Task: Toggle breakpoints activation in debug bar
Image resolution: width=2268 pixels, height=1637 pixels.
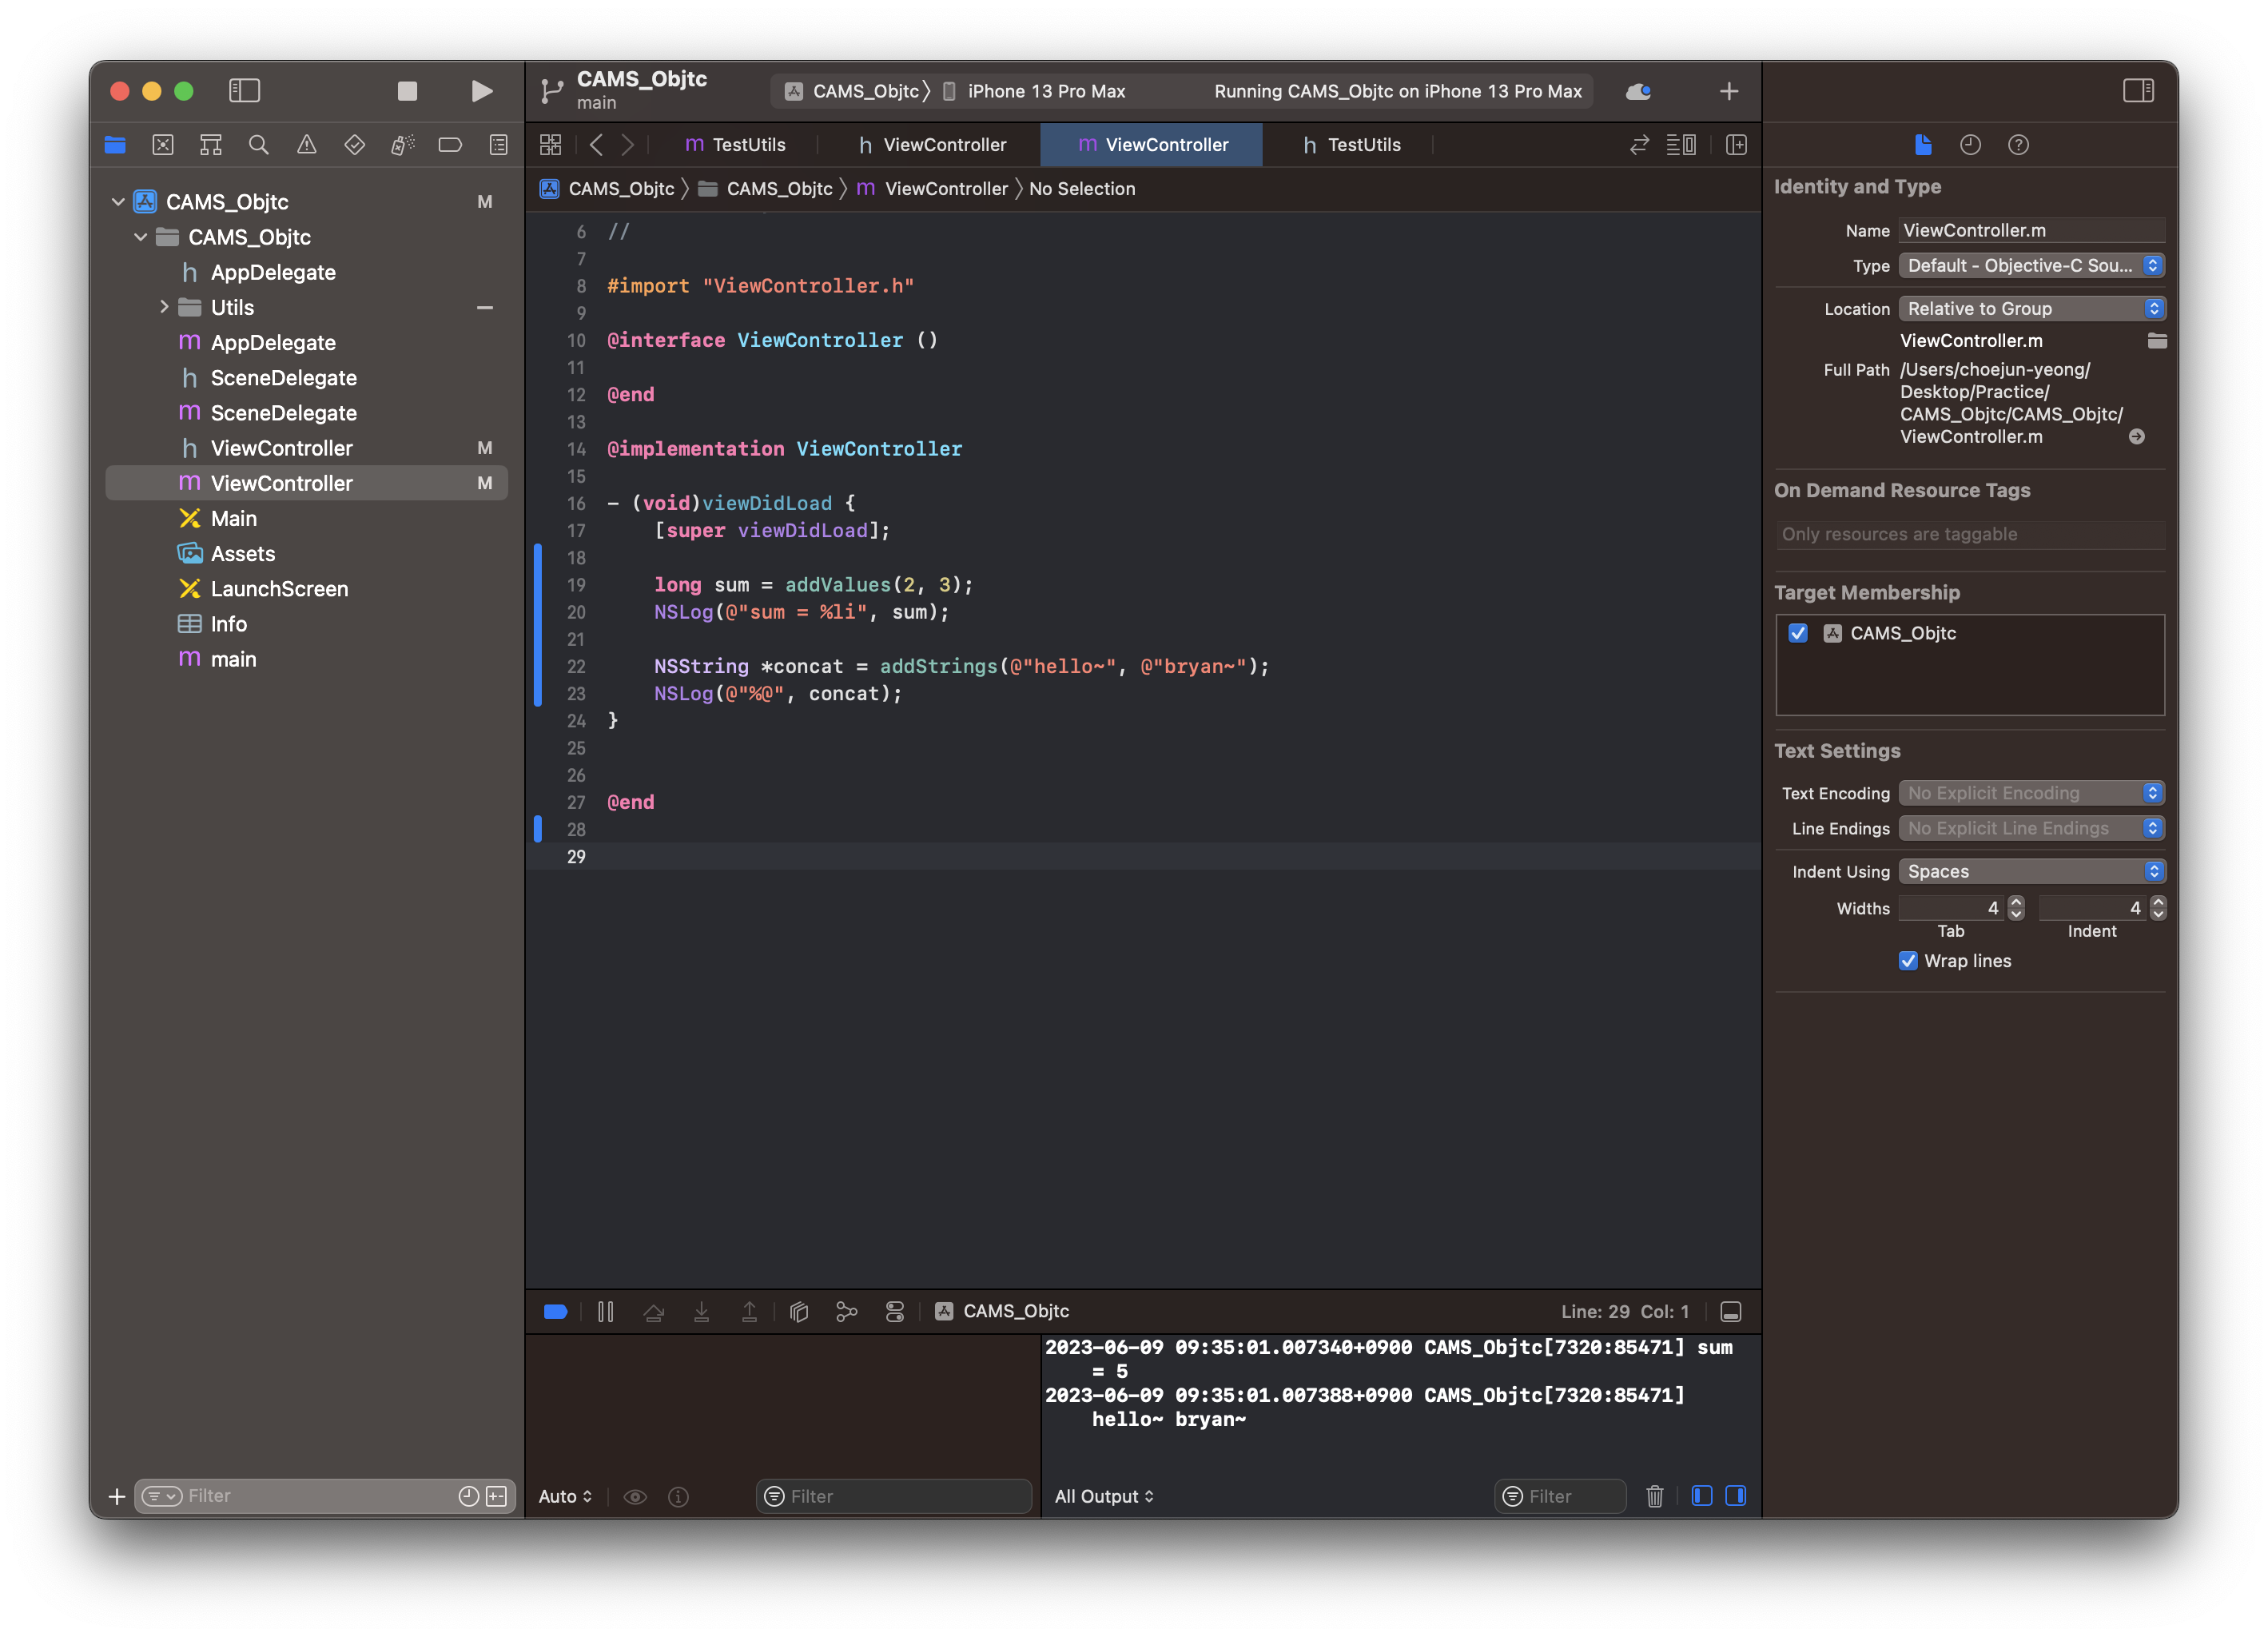Action: (556, 1311)
